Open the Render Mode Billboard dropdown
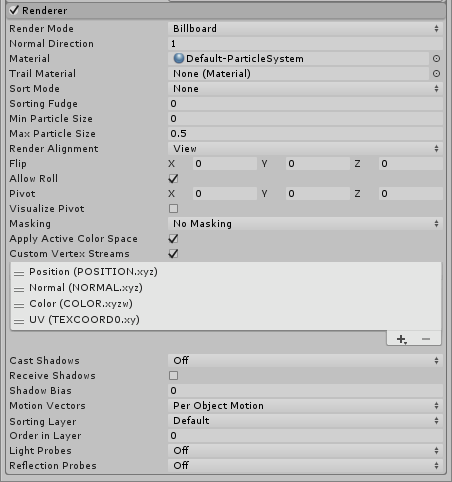Image resolution: width=452 pixels, height=482 pixels. click(305, 29)
